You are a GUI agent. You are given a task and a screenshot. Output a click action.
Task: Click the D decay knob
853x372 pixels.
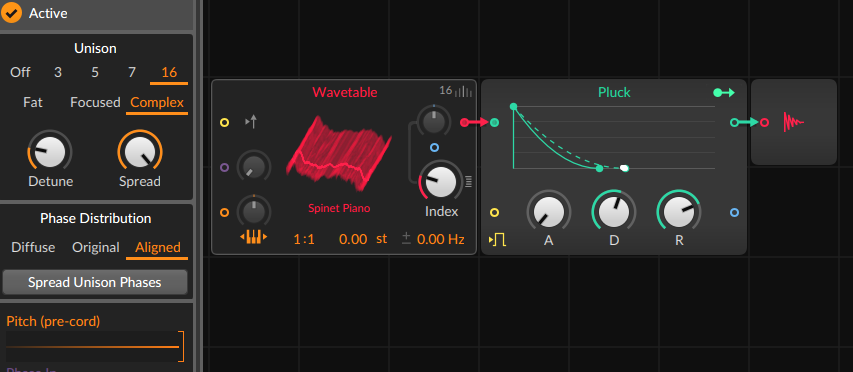(x=614, y=212)
